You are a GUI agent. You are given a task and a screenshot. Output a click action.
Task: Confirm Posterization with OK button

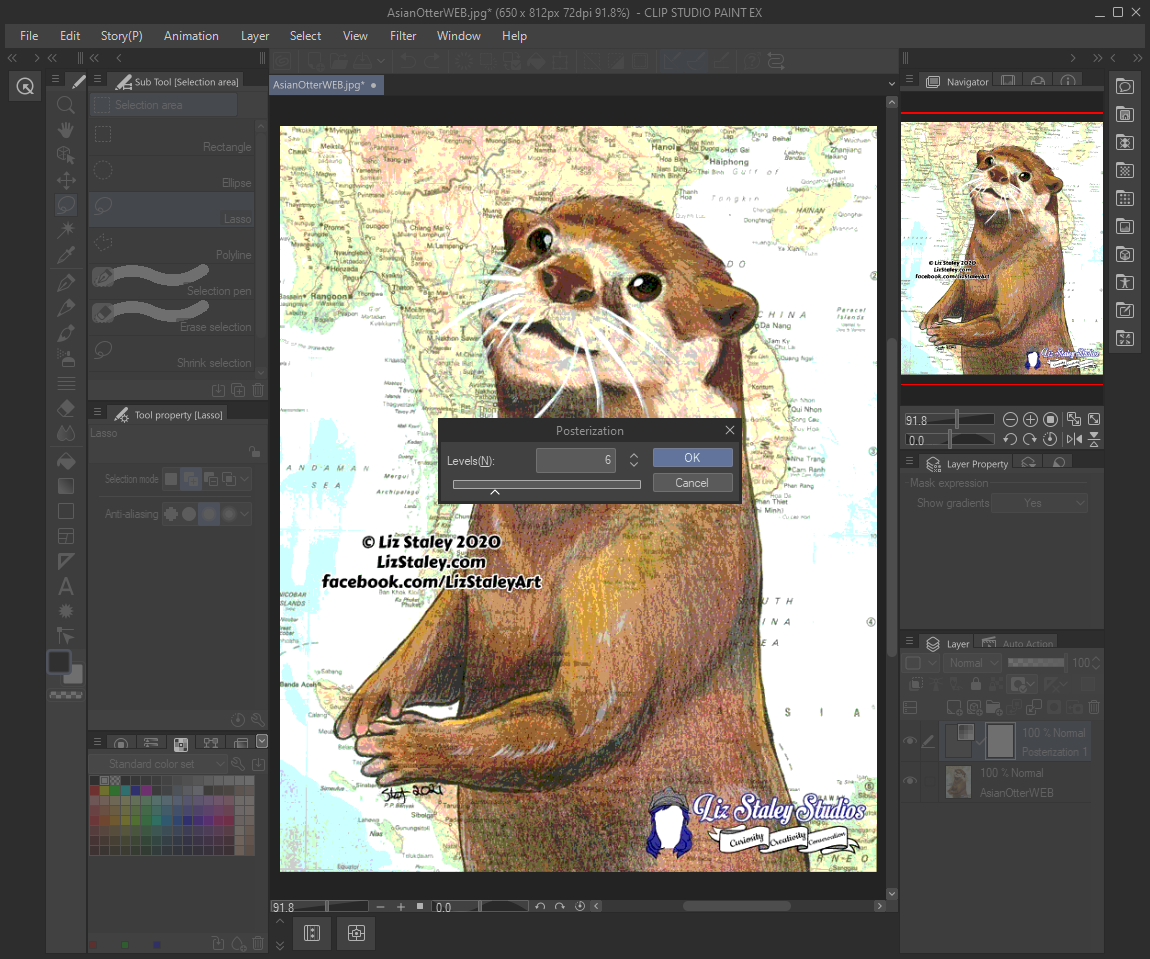(x=692, y=458)
